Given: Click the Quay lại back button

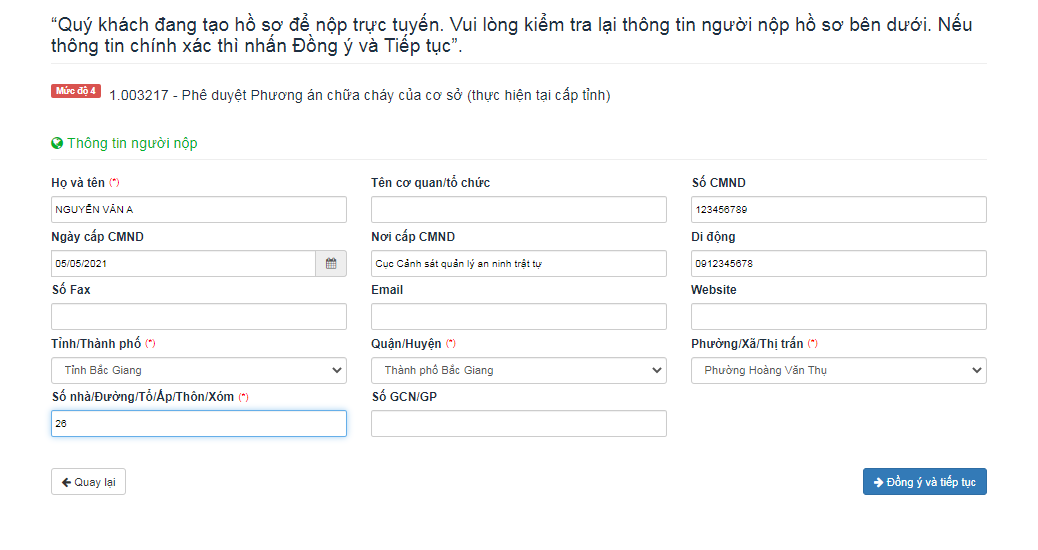Looking at the screenshot, I should tap(88, 482).
